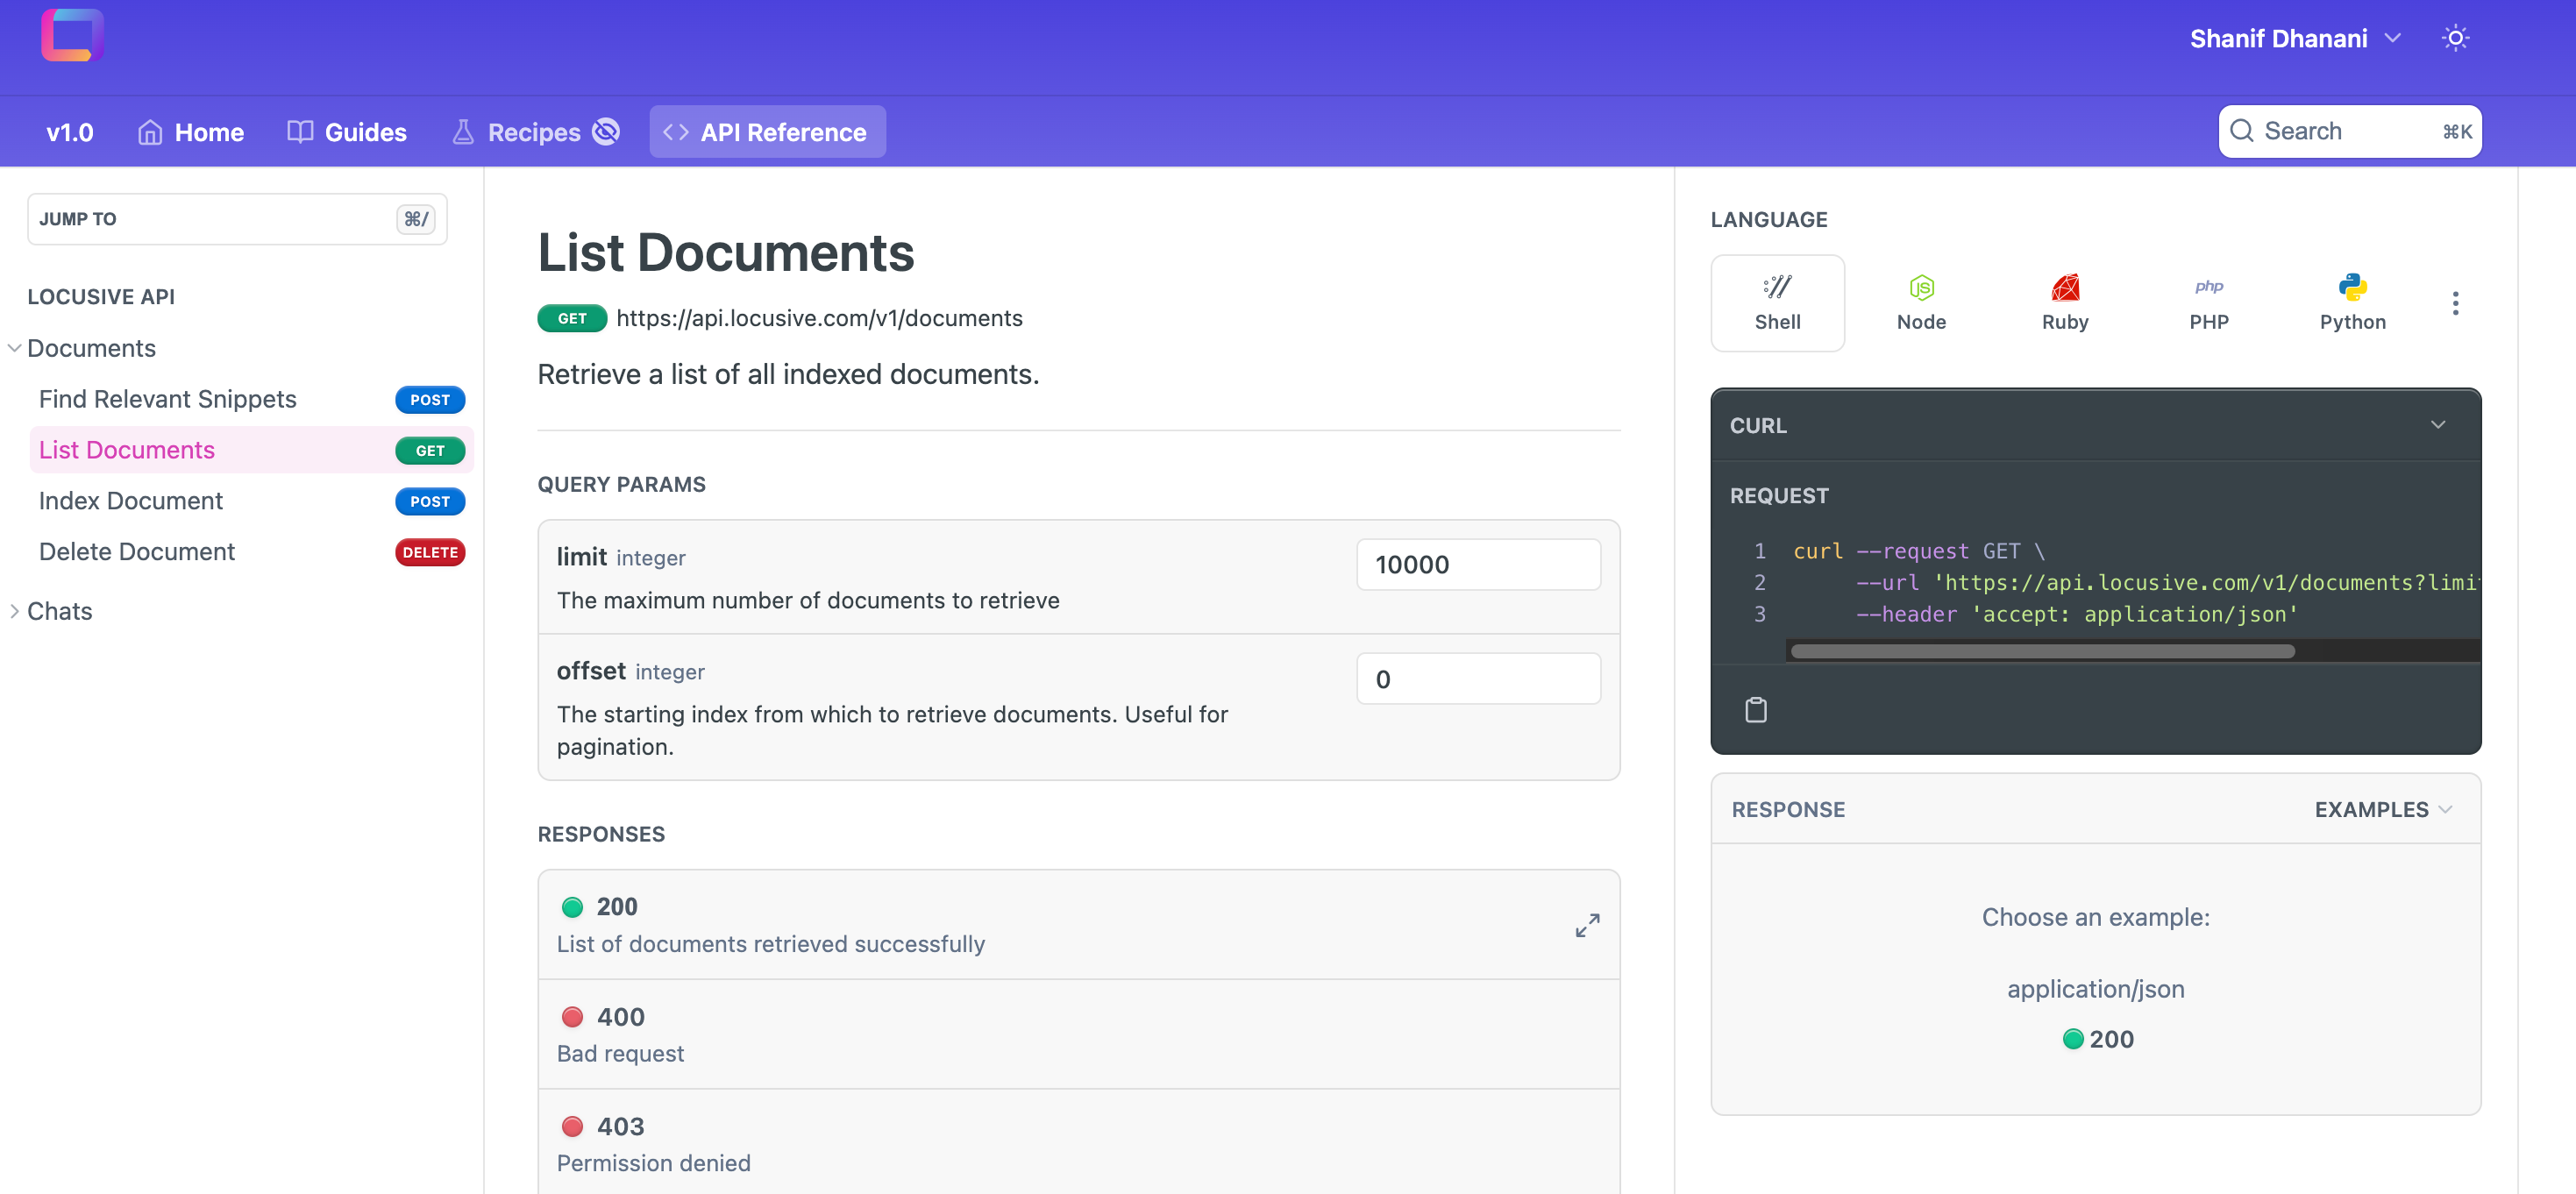The height and width of the screenshot is (1194, 2576).
Task: Click the Locusive logo icon
Action: pyautogui.click(x=72, y=35)
